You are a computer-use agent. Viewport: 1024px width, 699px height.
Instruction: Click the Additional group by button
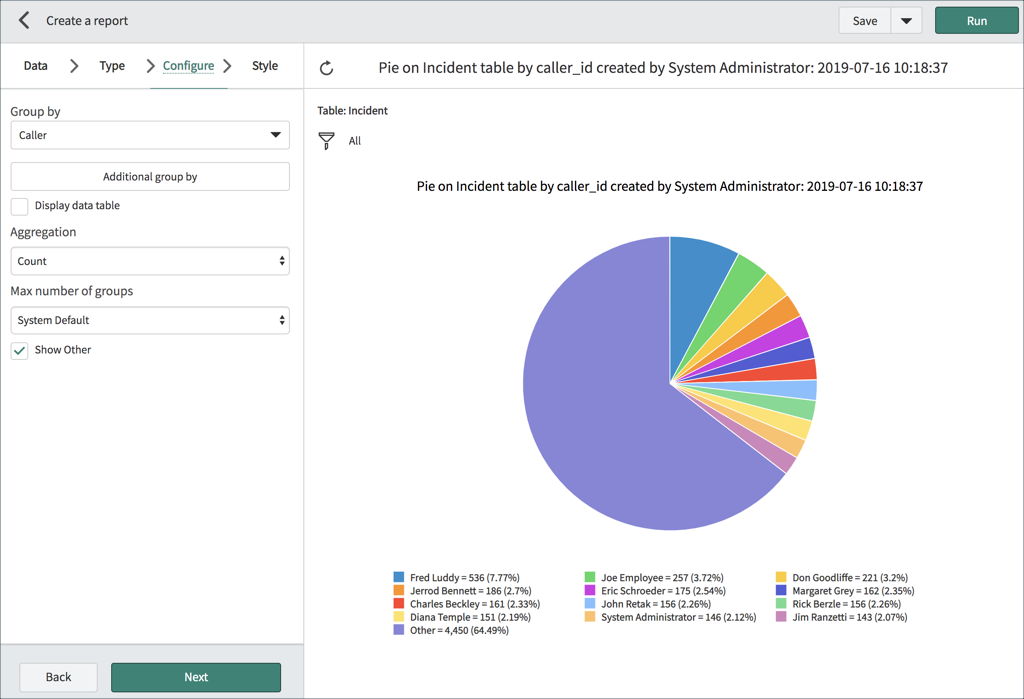(149, 176)
